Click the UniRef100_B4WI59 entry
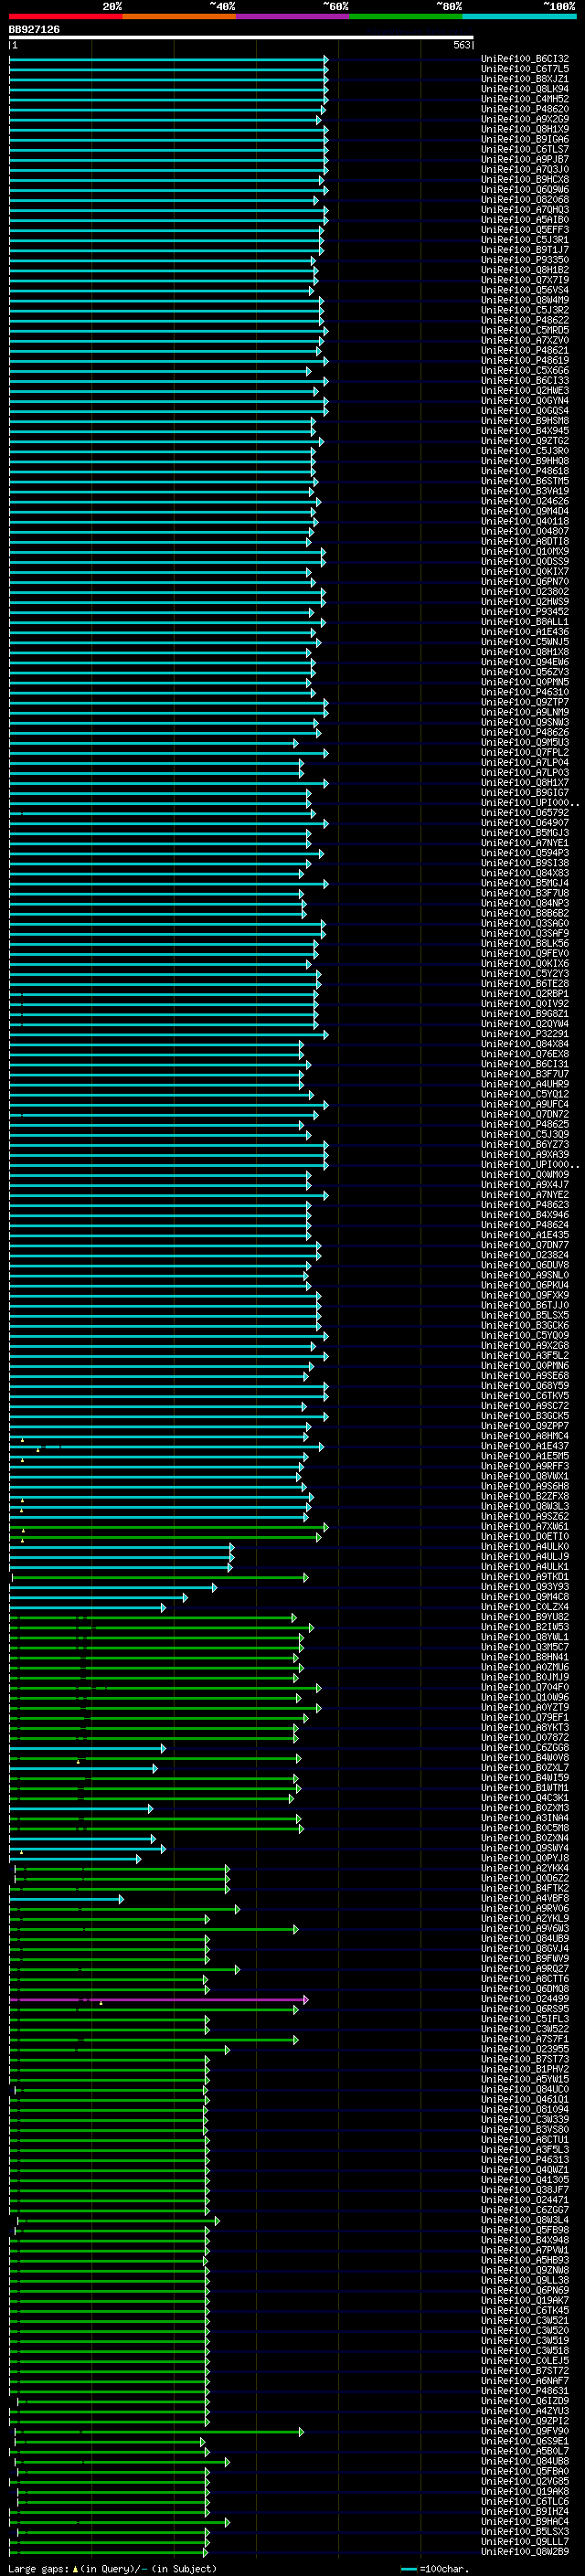585x2576 pixels. click(x=525, y=1778)
